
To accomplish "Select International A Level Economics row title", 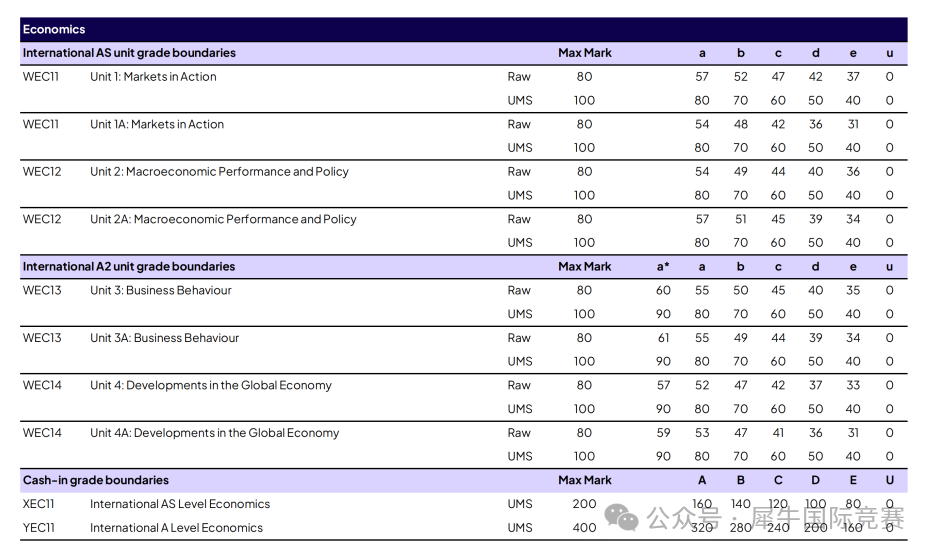I will pyautogui.click(x=176, y=528).
